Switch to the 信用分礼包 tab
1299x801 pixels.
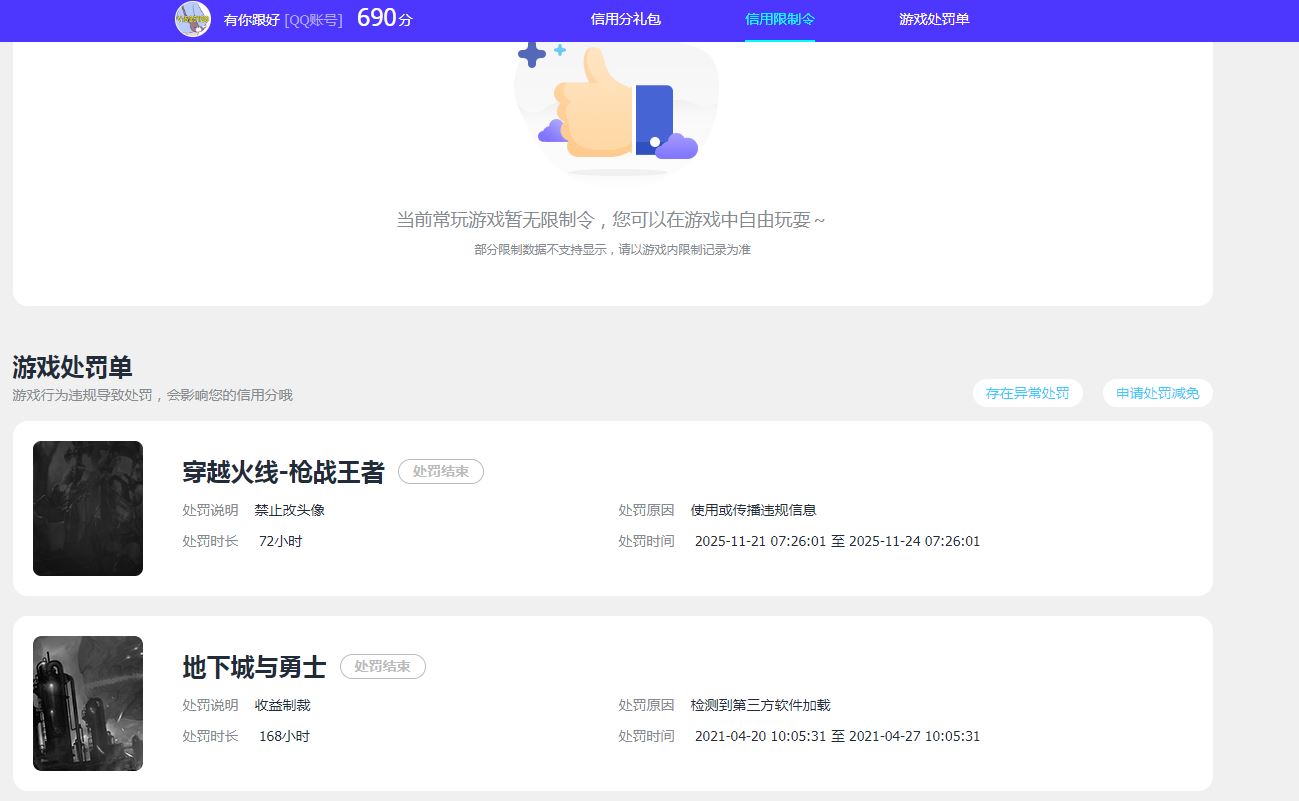[x=627, y=20]
